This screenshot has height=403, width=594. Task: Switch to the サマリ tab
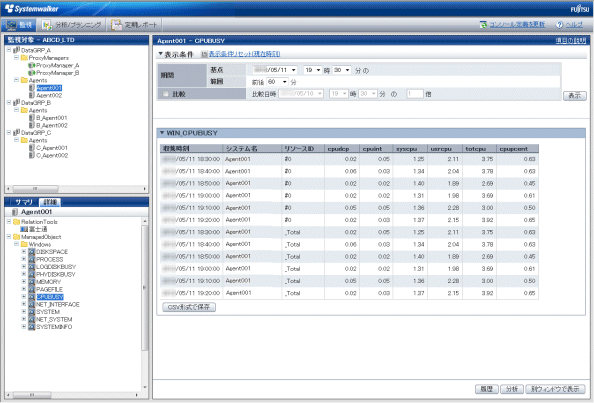24,202
